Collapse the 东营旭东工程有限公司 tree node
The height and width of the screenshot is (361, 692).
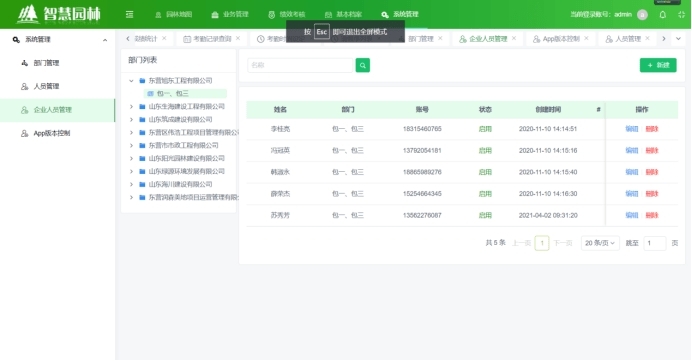point(131,81)
